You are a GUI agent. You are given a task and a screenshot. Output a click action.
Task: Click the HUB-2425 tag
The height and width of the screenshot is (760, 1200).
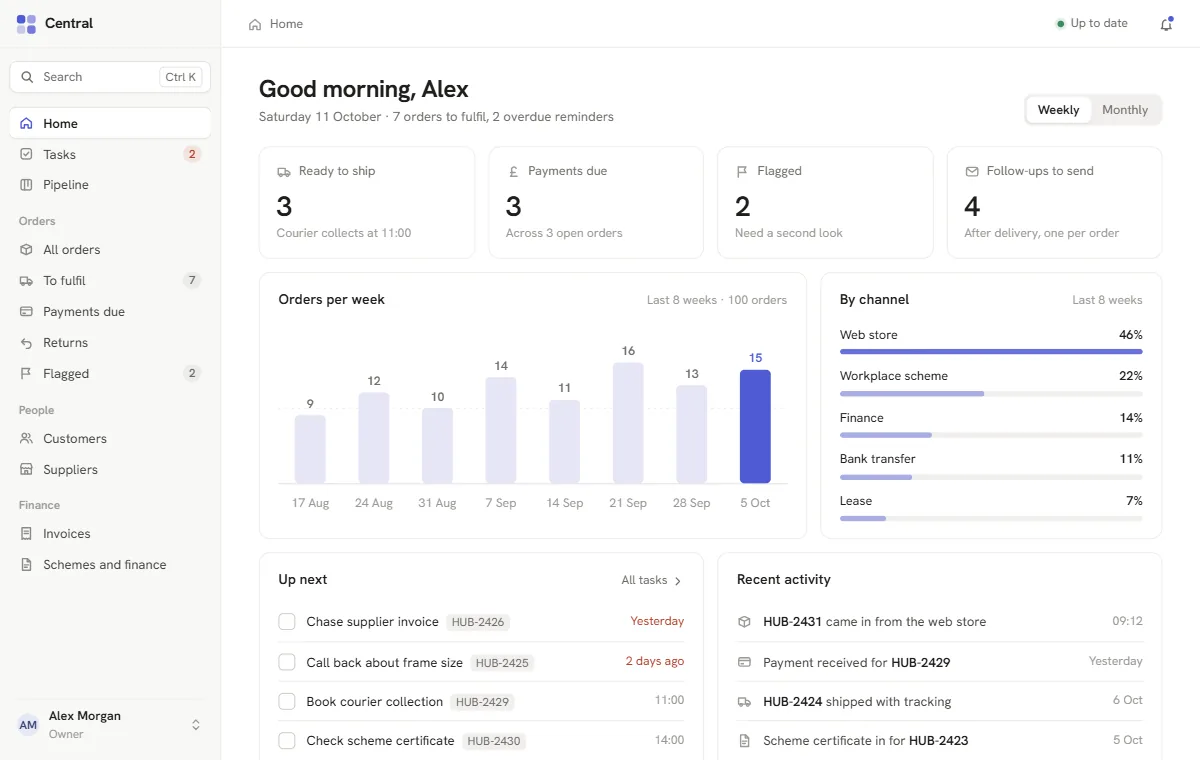click(501, 663)
